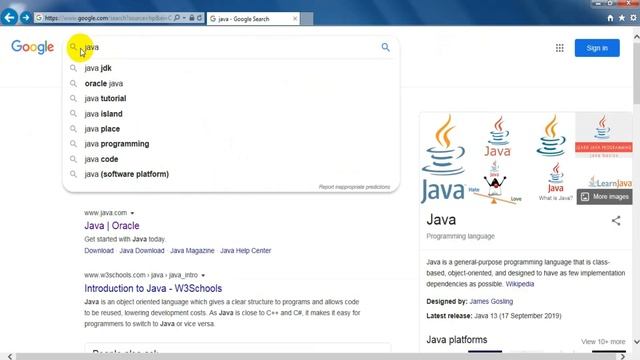Expand the w3schools result dropdown arrow

pos(203,276)
